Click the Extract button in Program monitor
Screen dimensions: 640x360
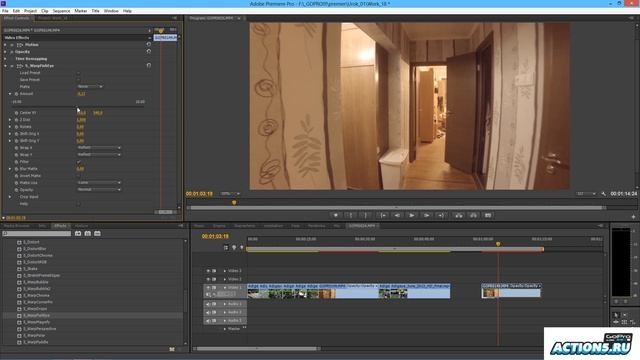[x=473, y=216]
